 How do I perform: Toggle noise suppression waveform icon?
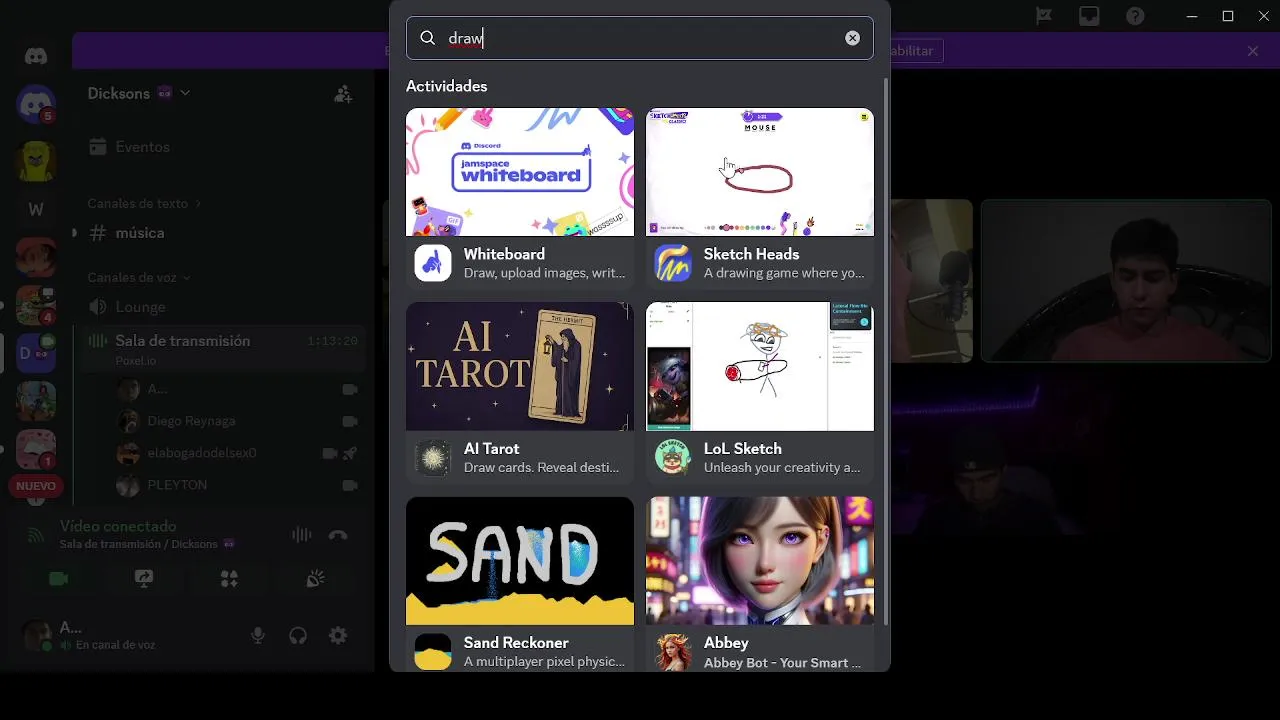point(301,535)
